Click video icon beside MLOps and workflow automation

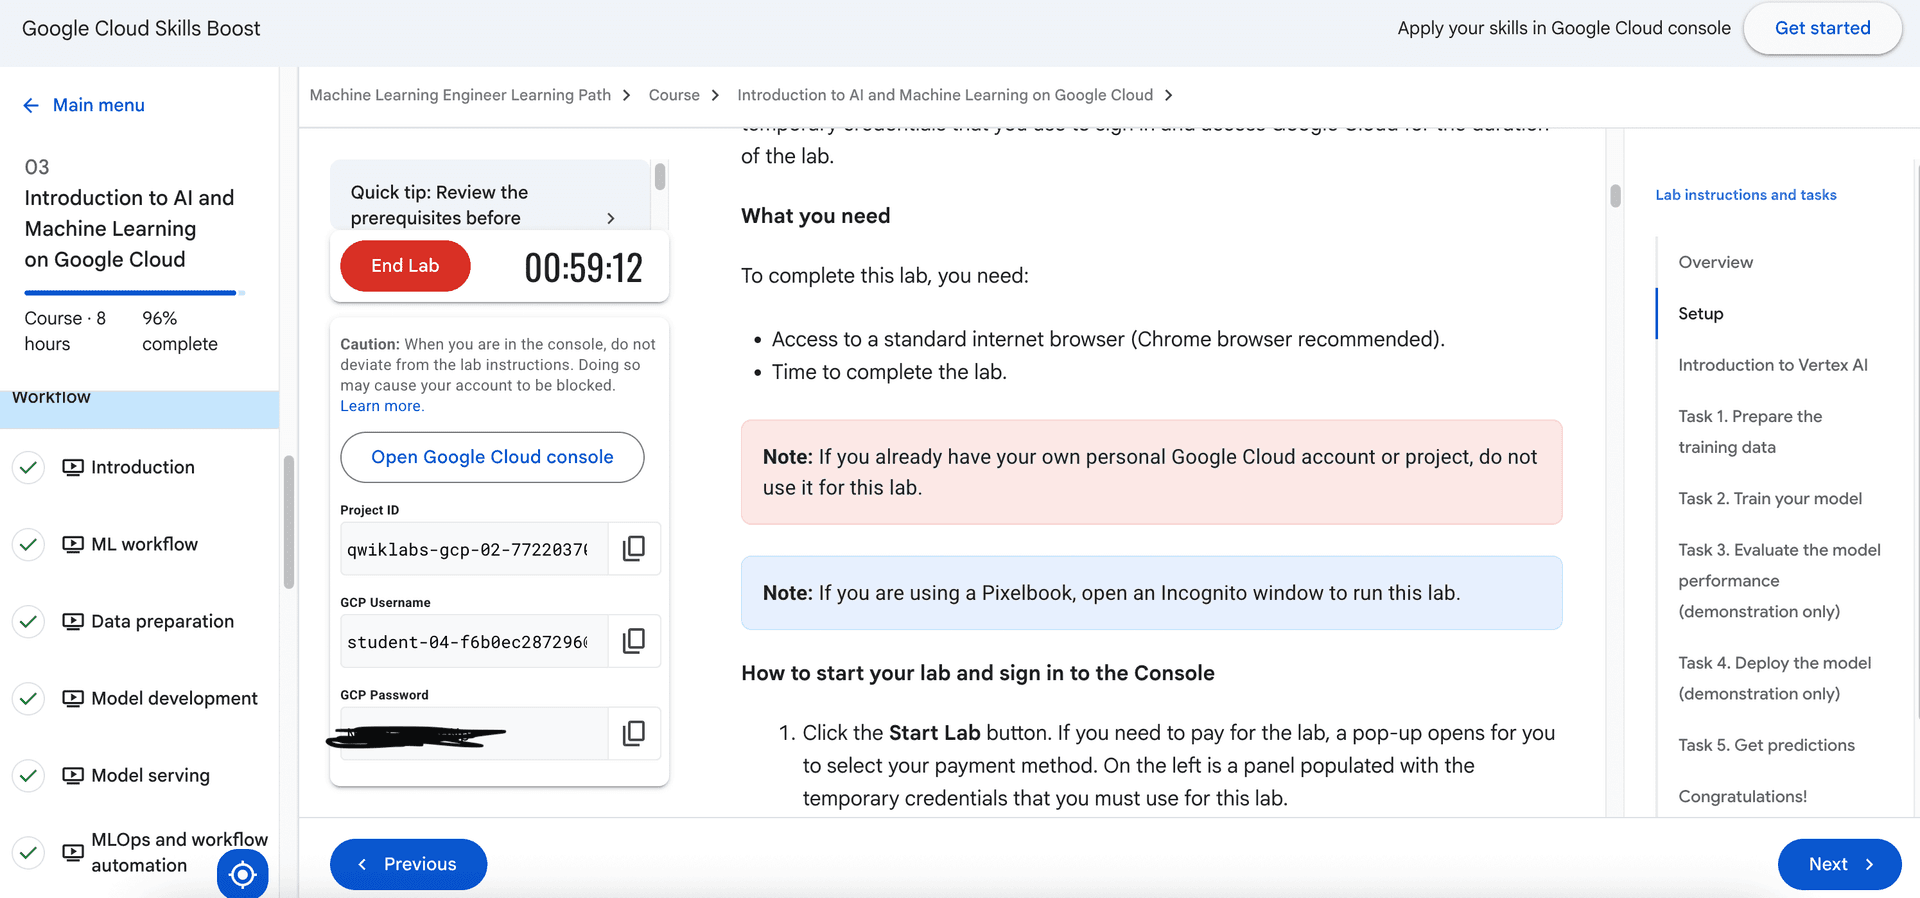73,852
